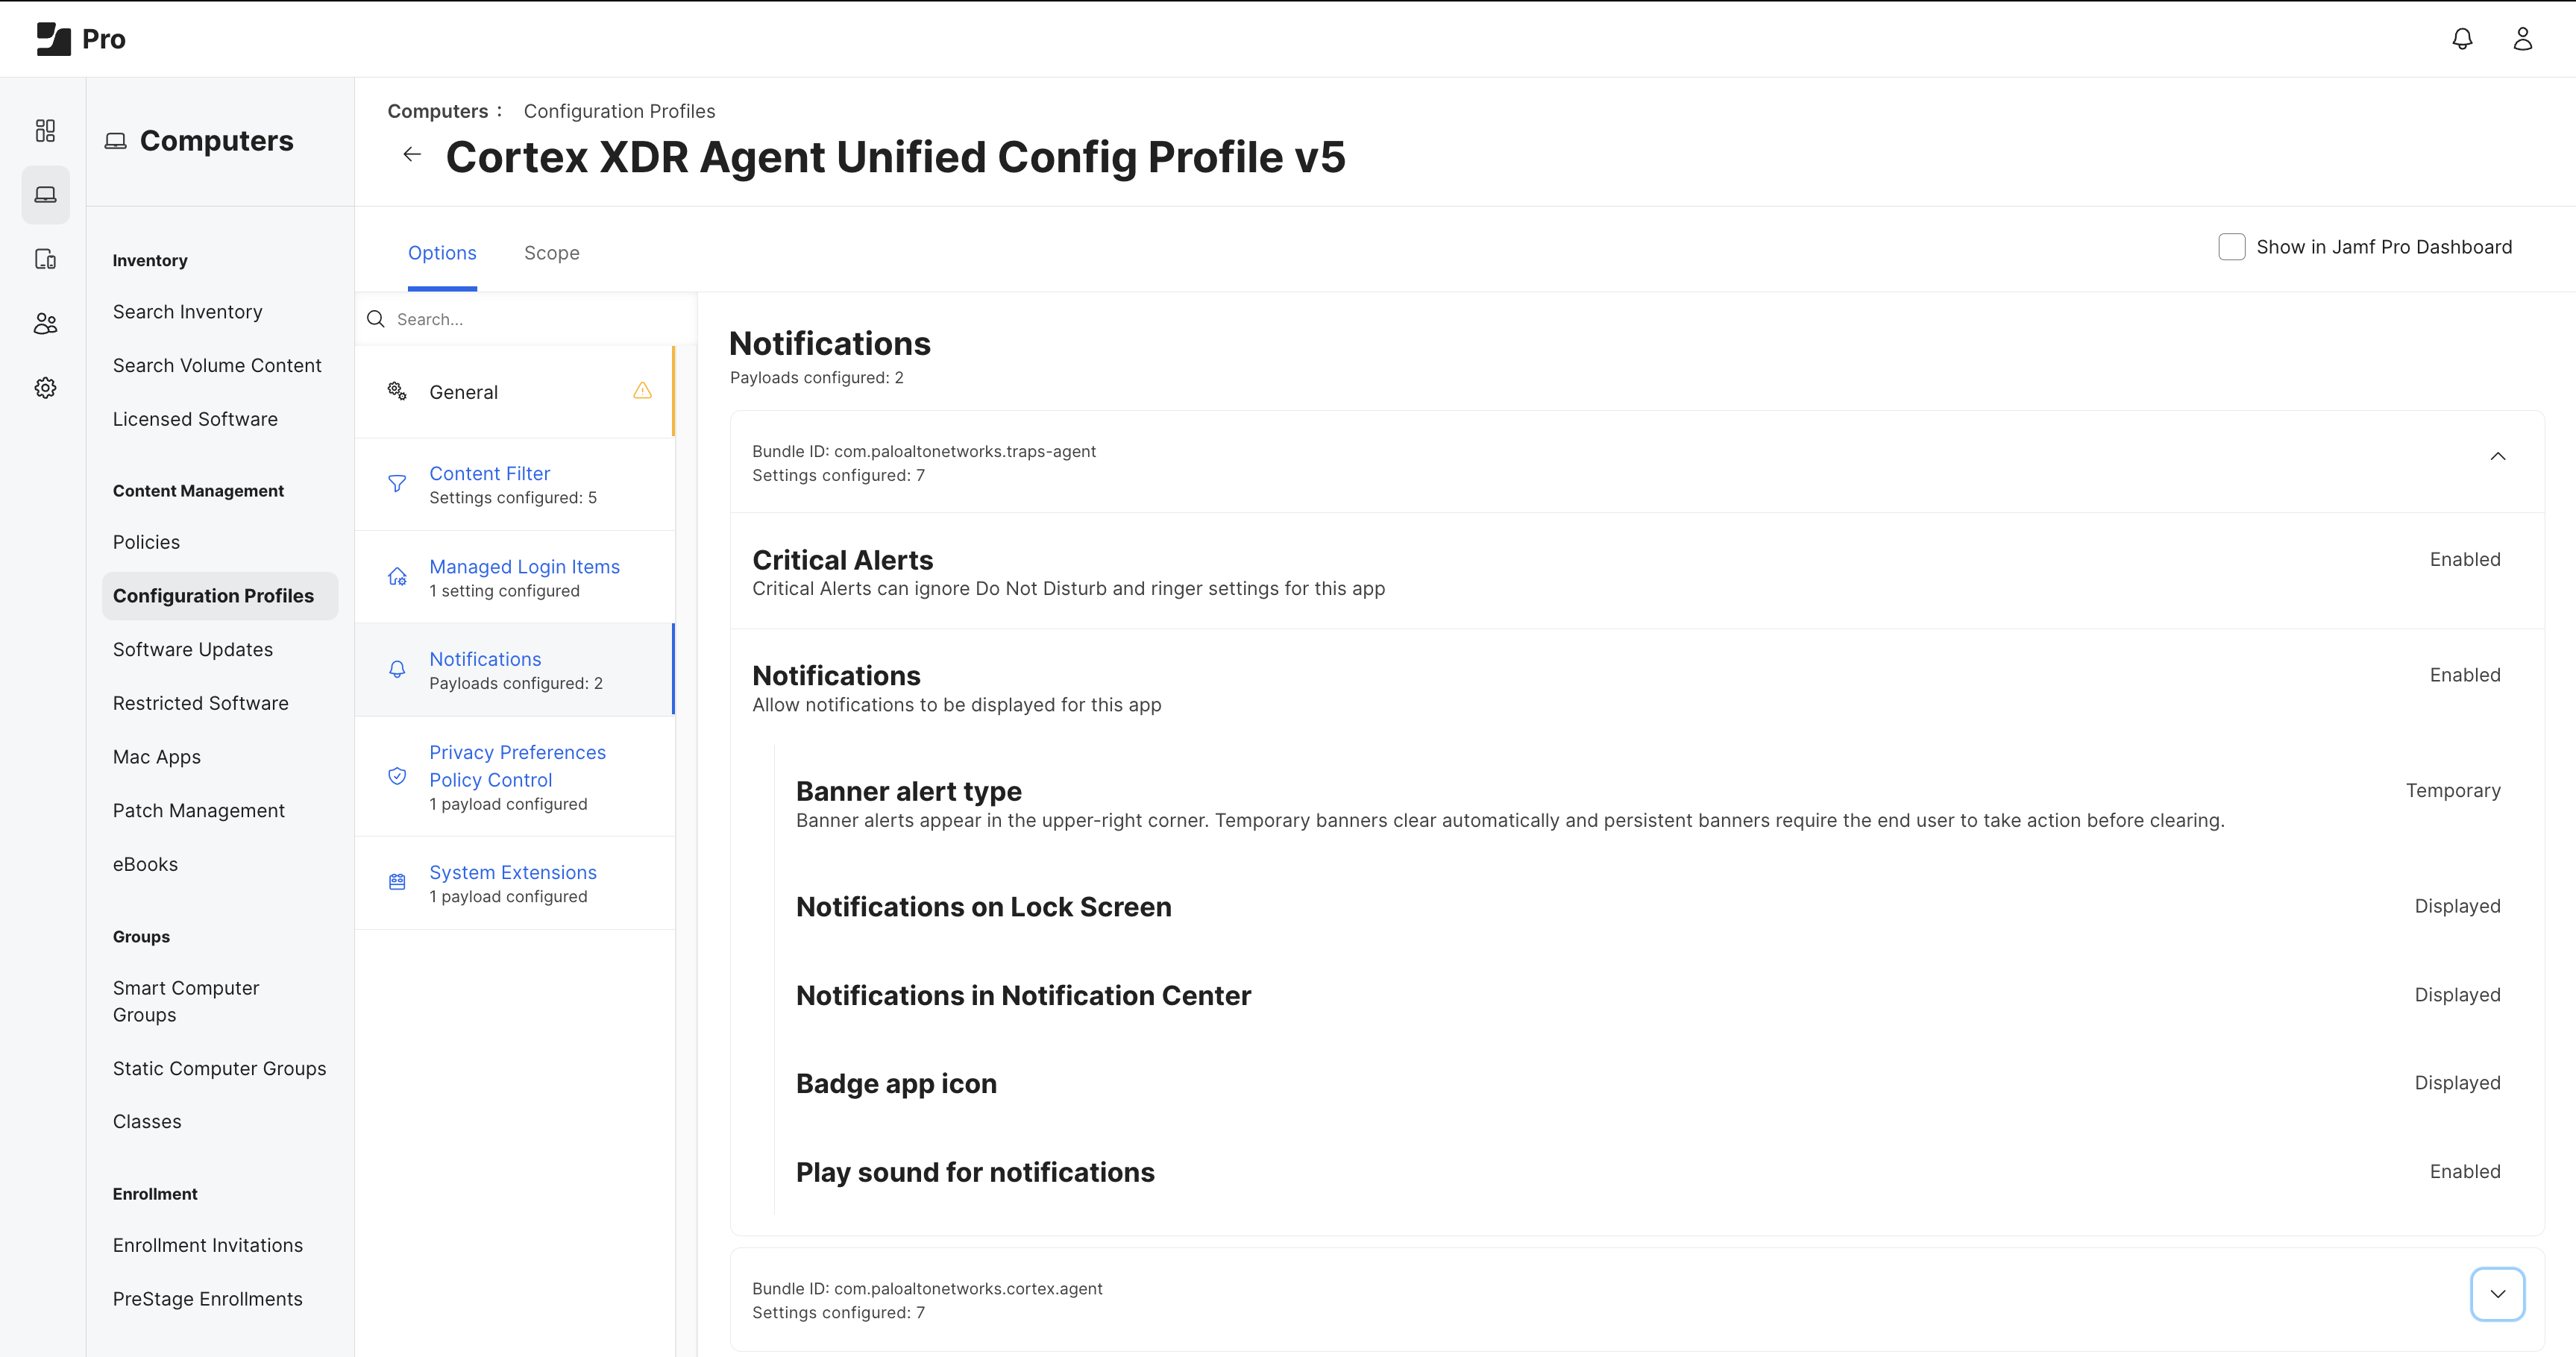2576x1357 pixels.
Task: Go to Search Volume Content
Action: [217, 366]
